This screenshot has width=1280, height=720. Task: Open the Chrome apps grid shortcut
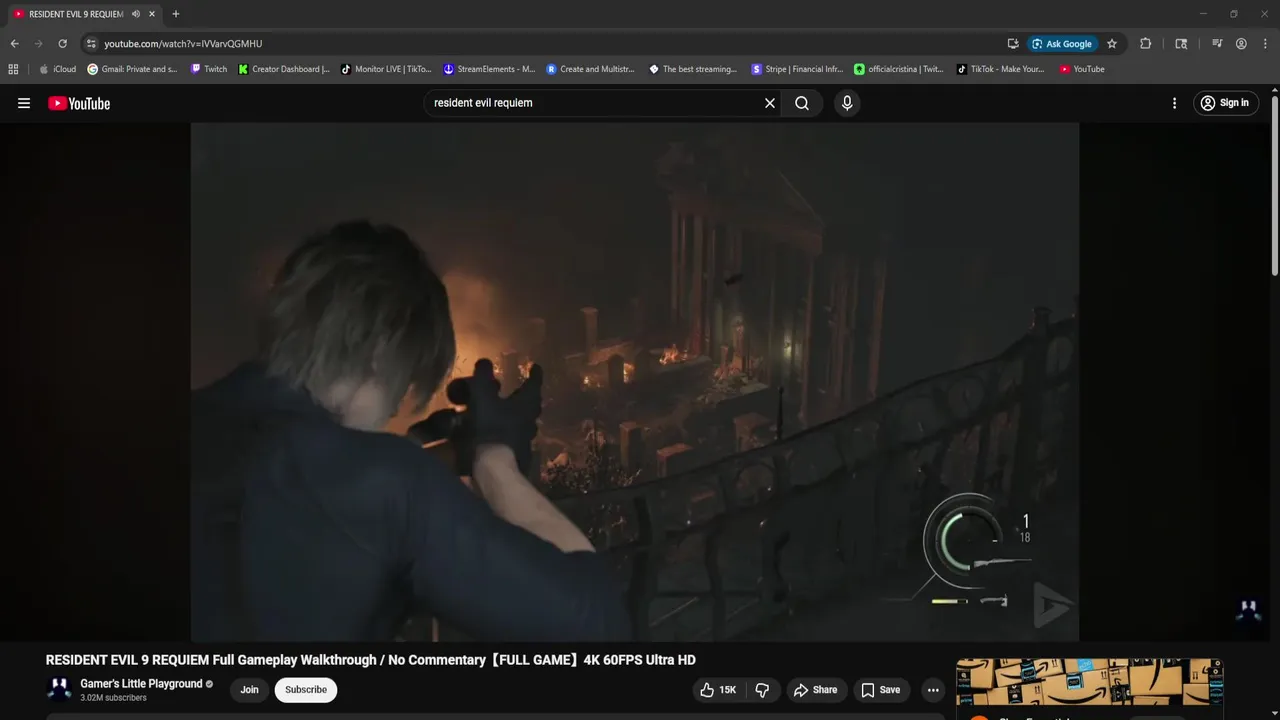[13, 69]
